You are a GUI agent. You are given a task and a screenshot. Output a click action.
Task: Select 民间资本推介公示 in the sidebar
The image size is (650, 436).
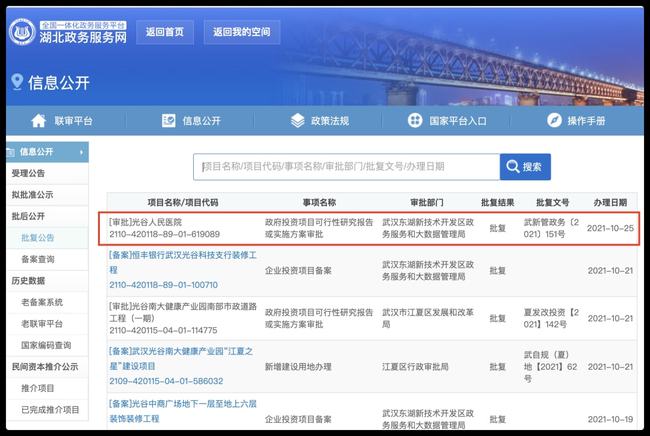45,367
